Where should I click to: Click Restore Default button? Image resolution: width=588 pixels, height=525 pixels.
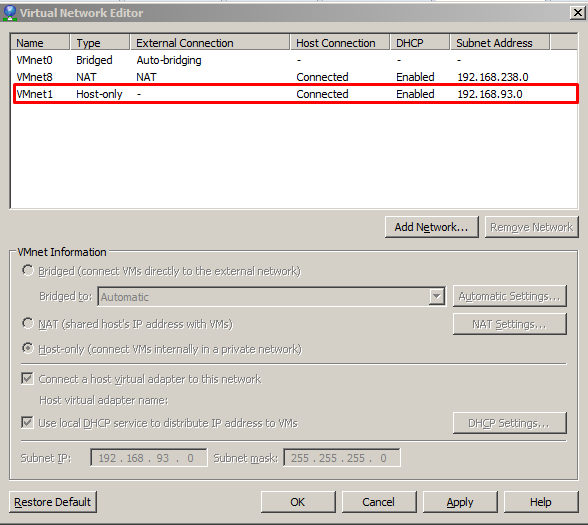coord(52,502)
